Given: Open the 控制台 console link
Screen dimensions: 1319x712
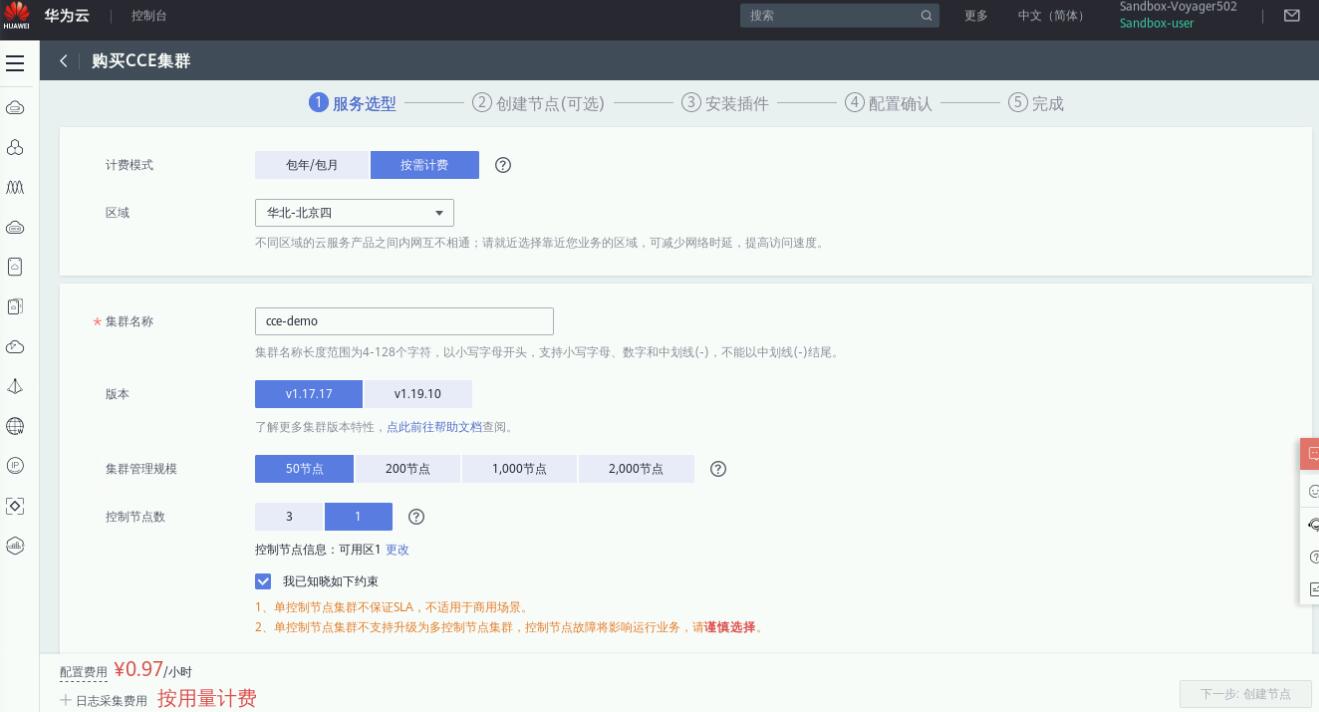Looking at the screenshot, I should pos(149,16).
